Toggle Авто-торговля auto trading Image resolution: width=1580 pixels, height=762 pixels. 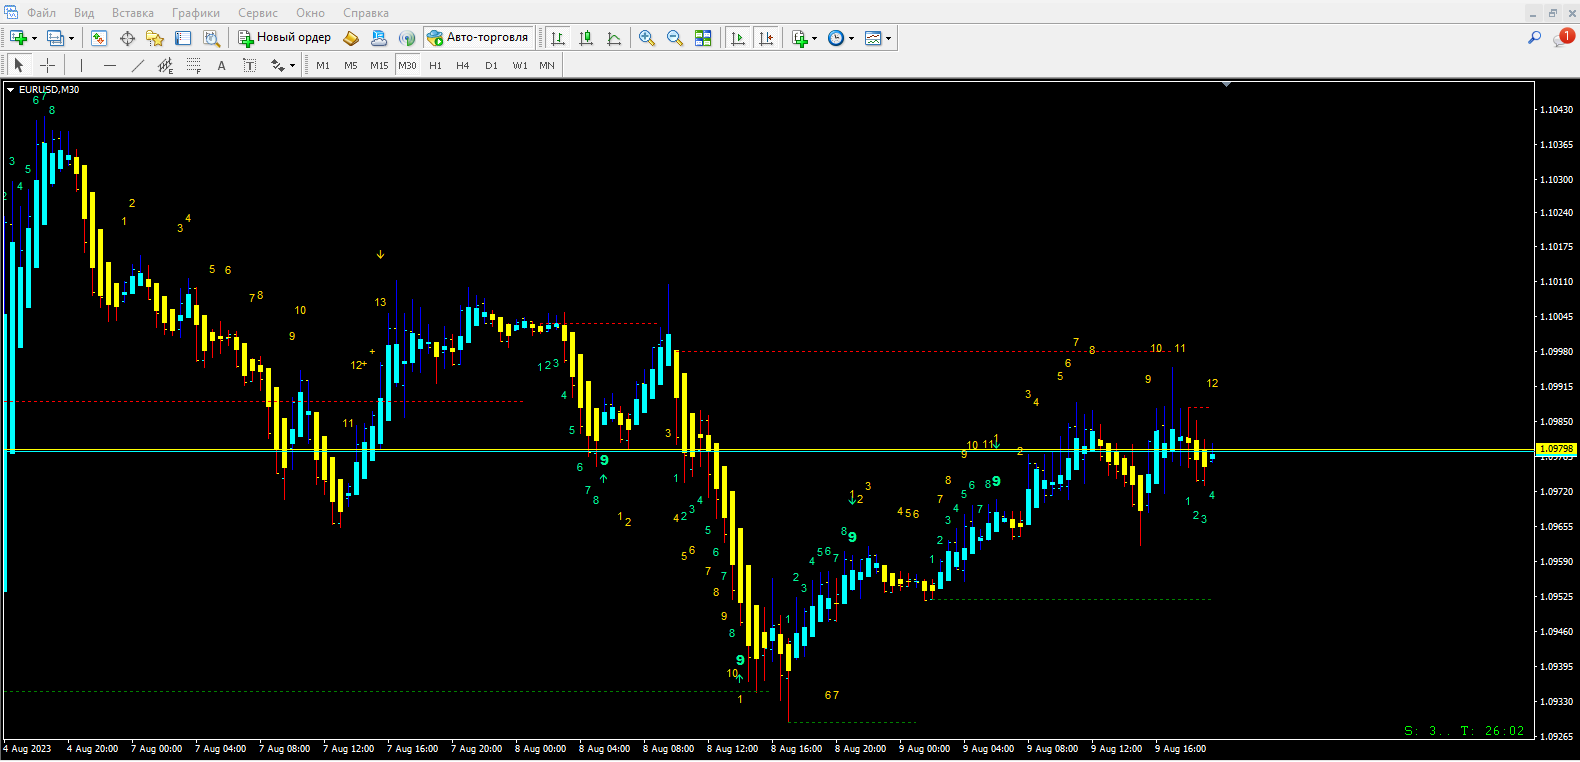[x=478, y=38]
